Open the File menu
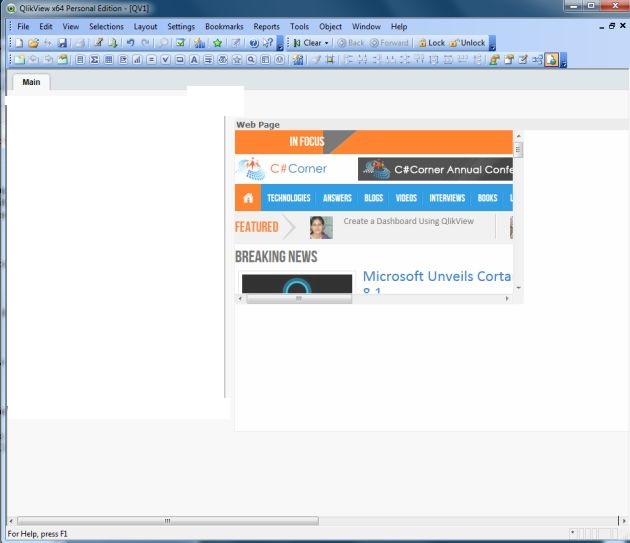 coord(23,27)
